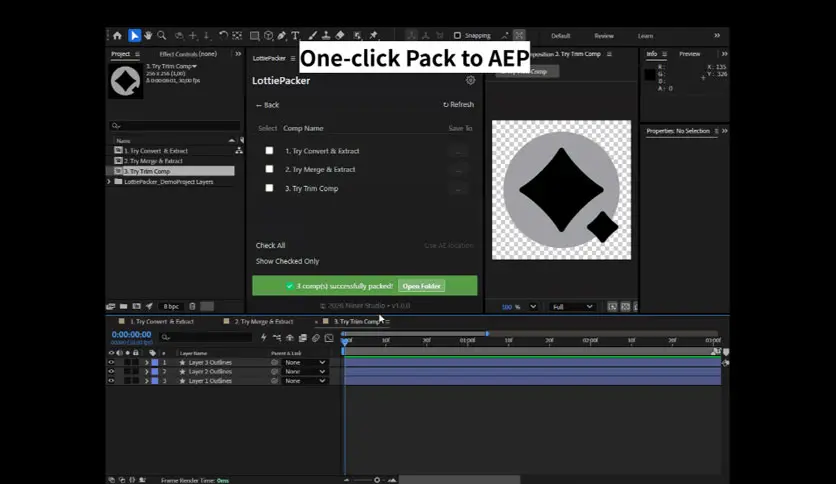
Task: Enable the Snapping checkbox in toolbar
Action: (457, 36)
